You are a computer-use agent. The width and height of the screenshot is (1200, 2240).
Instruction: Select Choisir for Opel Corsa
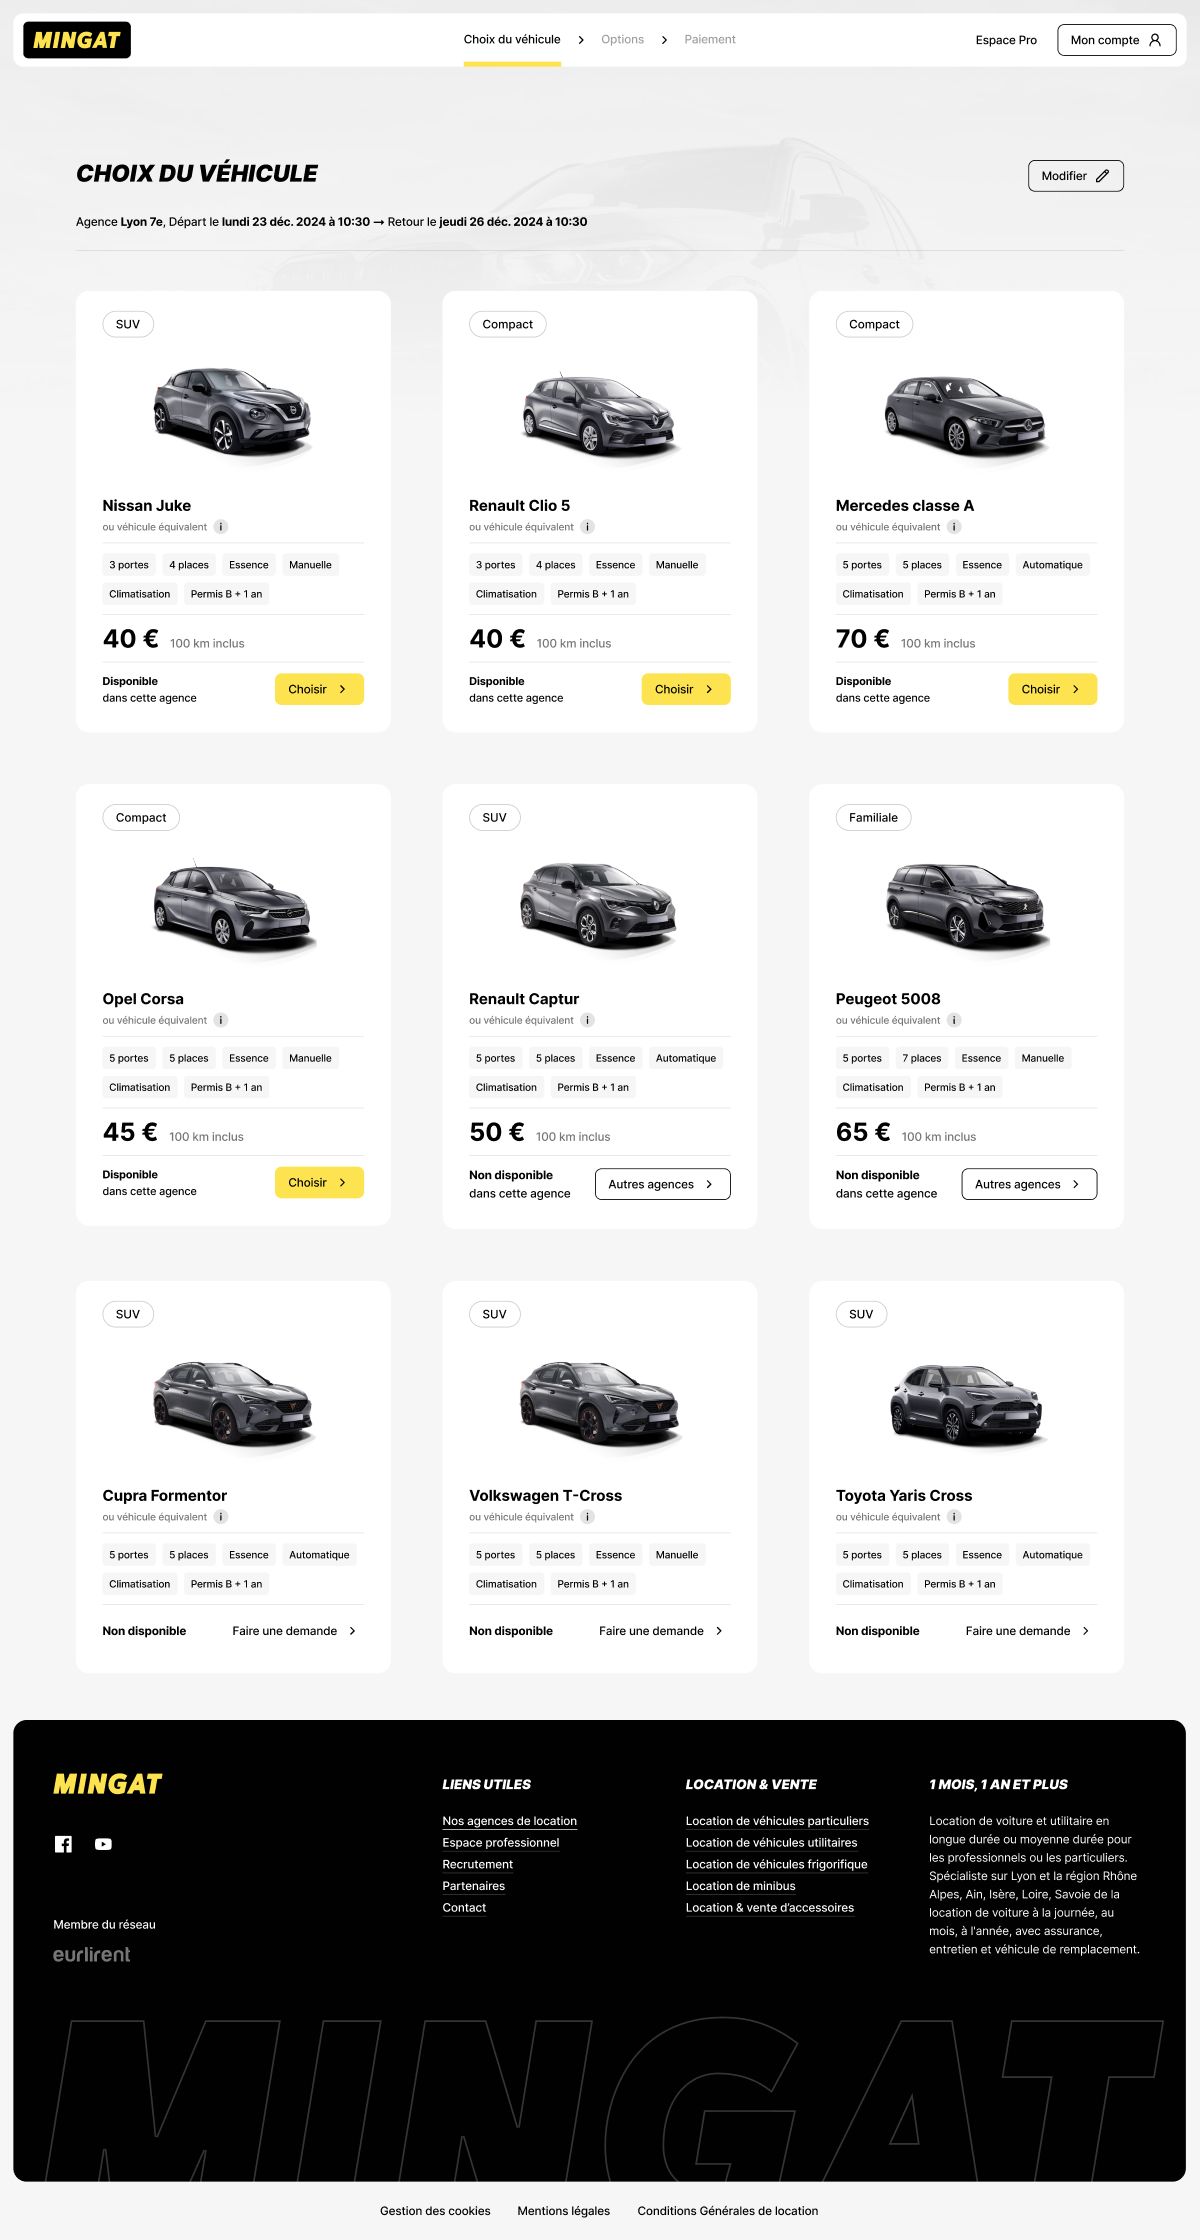tap(319, 1182)
